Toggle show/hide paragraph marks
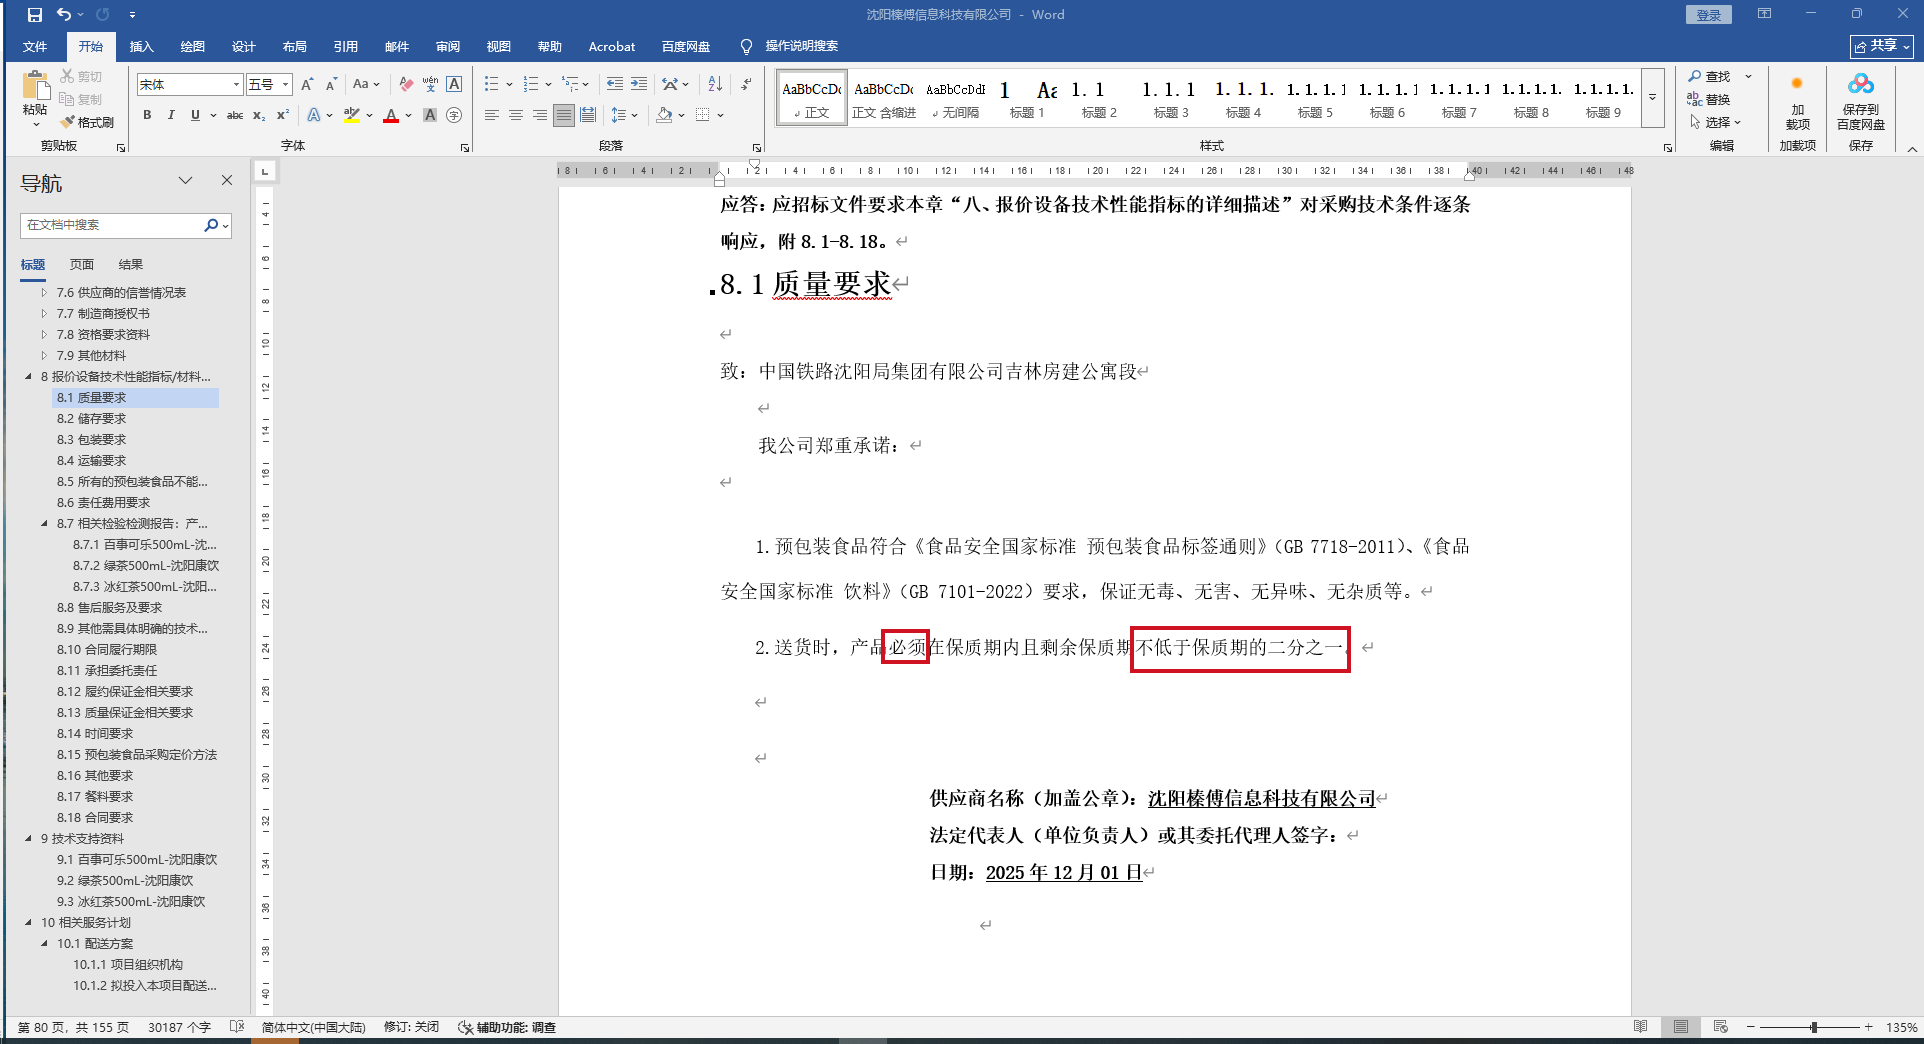The image size is (1924, 1044). (746, 84)
